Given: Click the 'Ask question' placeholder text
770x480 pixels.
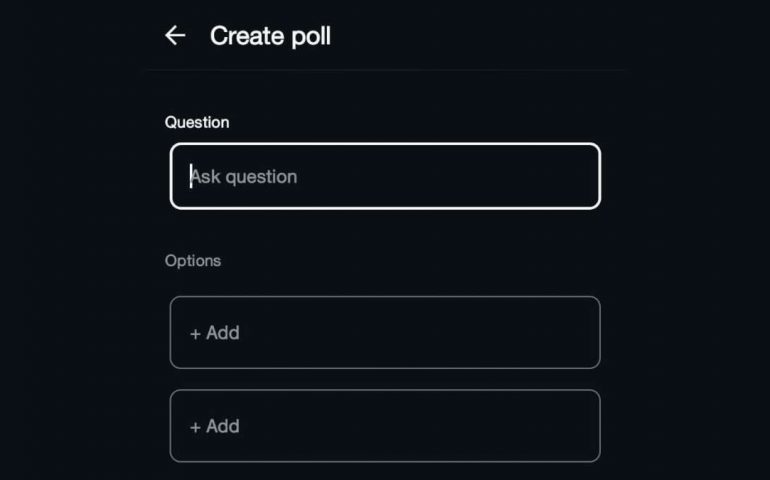Looking at the screenshot, I should [244, 177].
